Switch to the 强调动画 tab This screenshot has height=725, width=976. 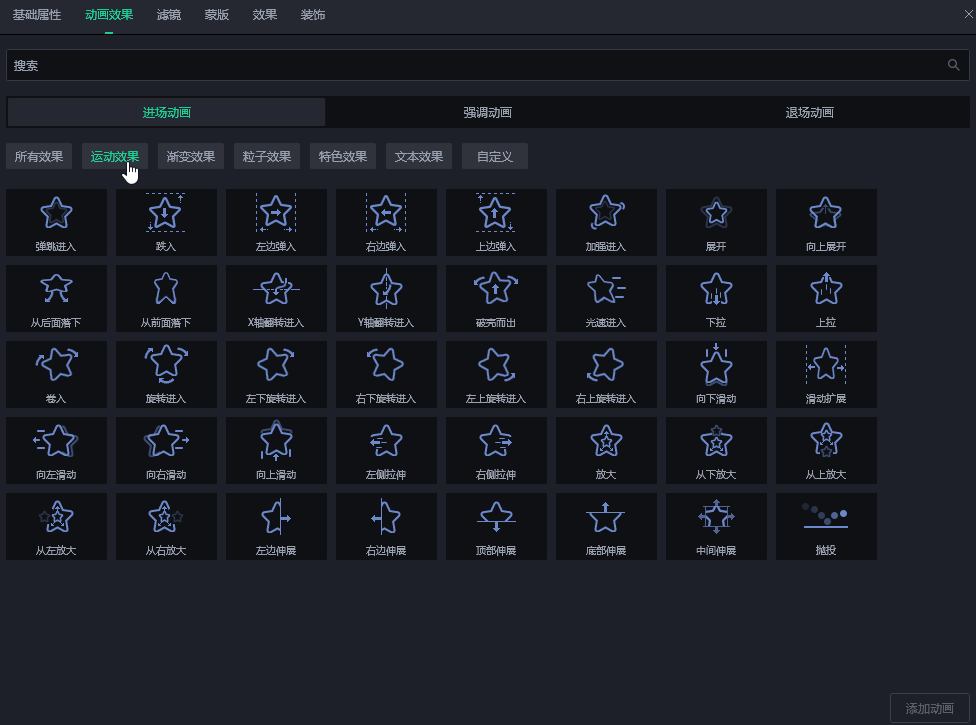click(487, 112)
